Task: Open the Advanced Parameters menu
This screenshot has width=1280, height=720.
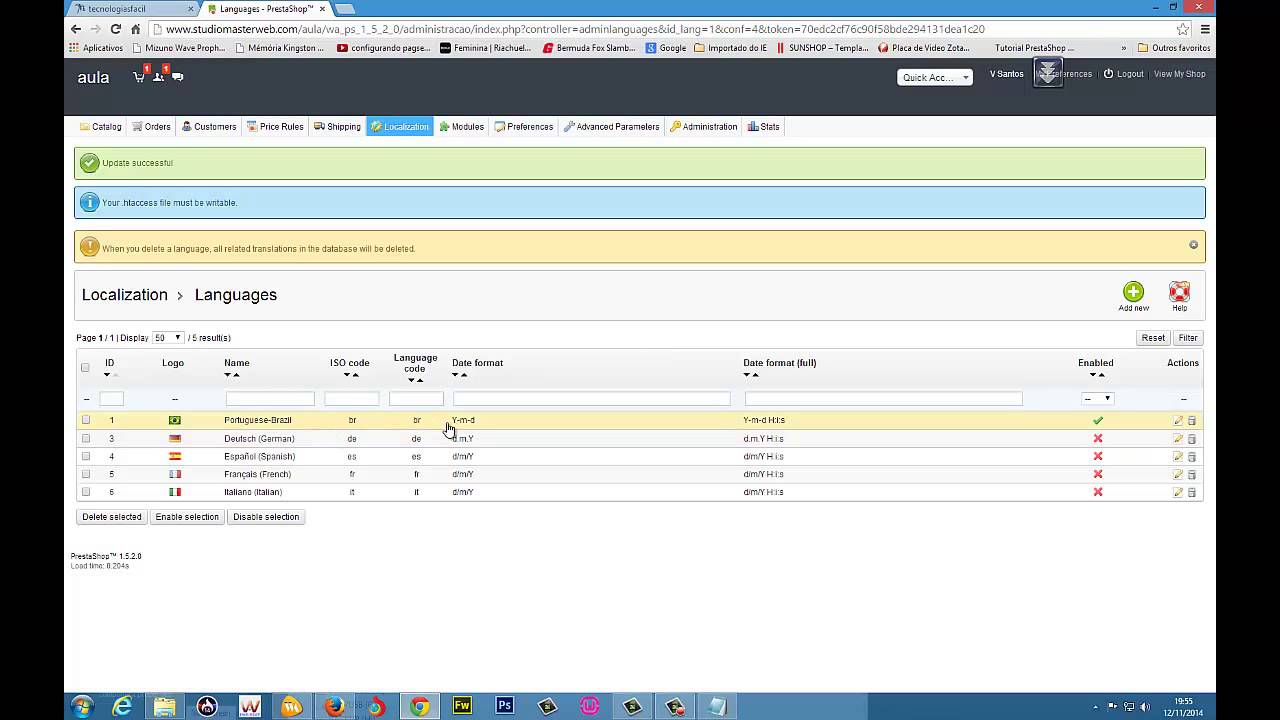Action: click(611, 127)
